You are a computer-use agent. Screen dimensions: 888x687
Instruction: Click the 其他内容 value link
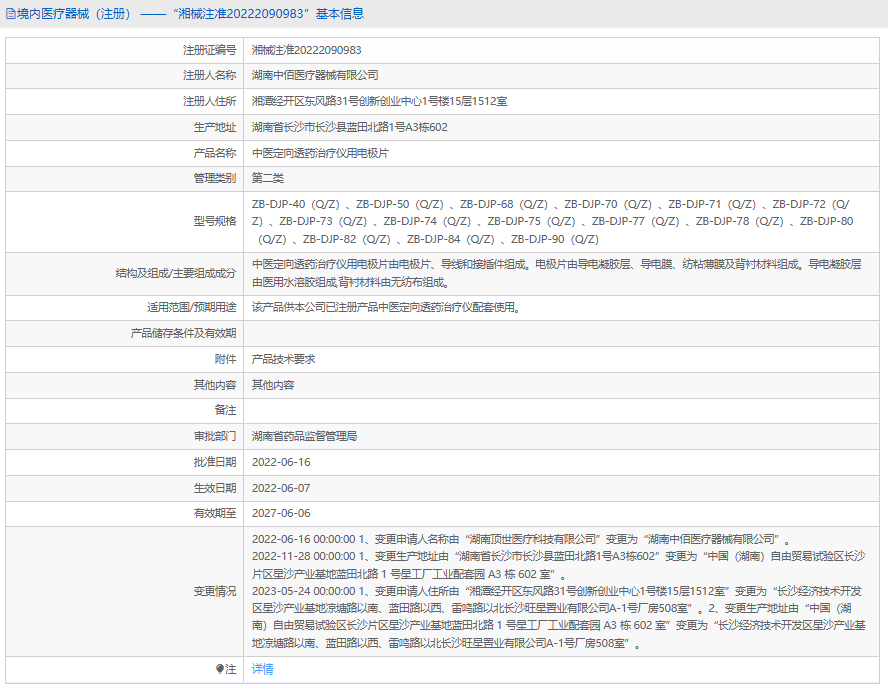click(273, 385)
